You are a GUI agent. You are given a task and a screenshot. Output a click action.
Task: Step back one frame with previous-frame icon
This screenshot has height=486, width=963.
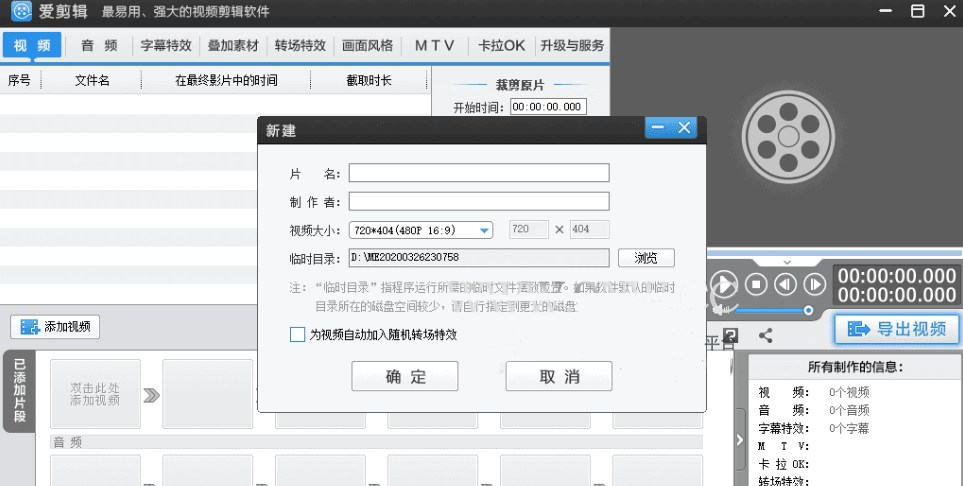[786, 284]
